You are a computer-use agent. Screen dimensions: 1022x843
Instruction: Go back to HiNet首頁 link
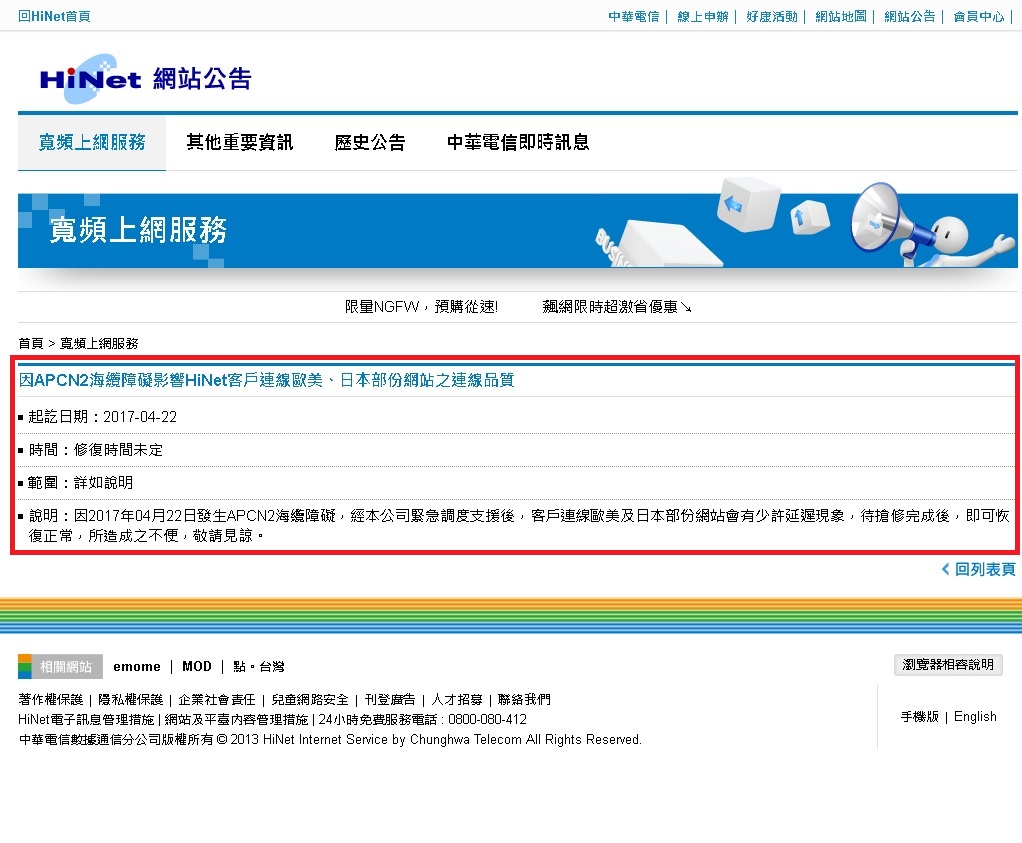(54, 16)
